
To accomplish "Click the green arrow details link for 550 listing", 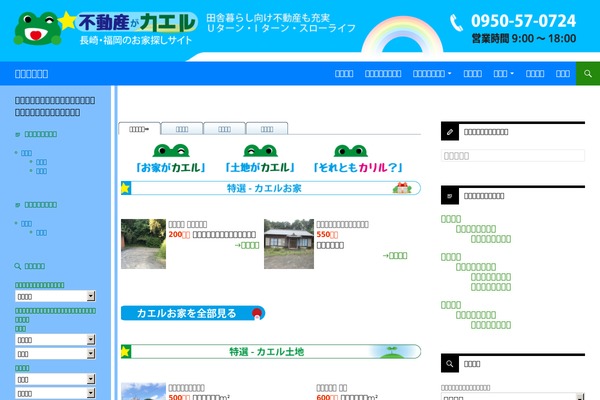I will coord(395,255).
